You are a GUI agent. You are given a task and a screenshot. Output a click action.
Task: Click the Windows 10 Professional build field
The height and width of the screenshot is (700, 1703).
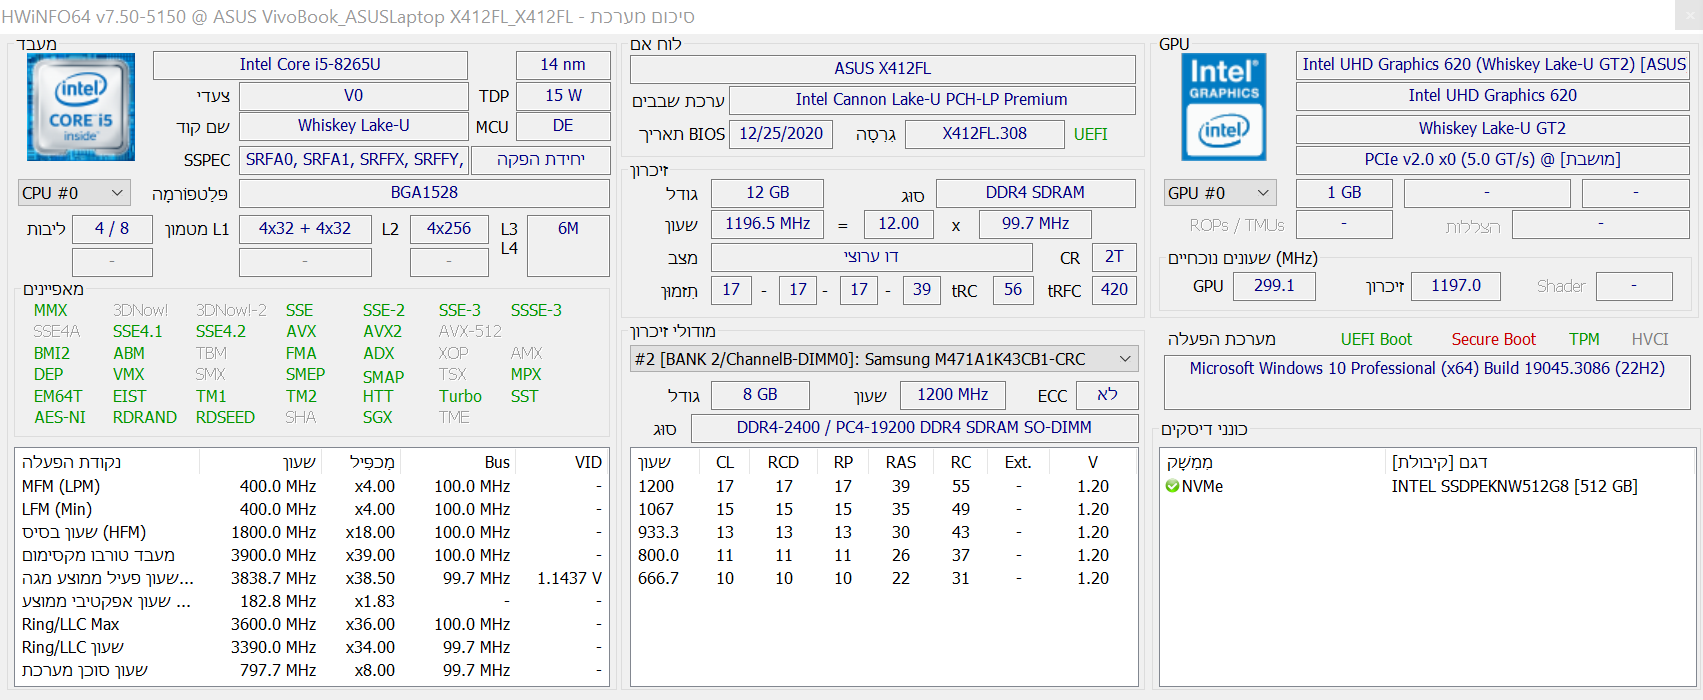tap(1427, 382)
